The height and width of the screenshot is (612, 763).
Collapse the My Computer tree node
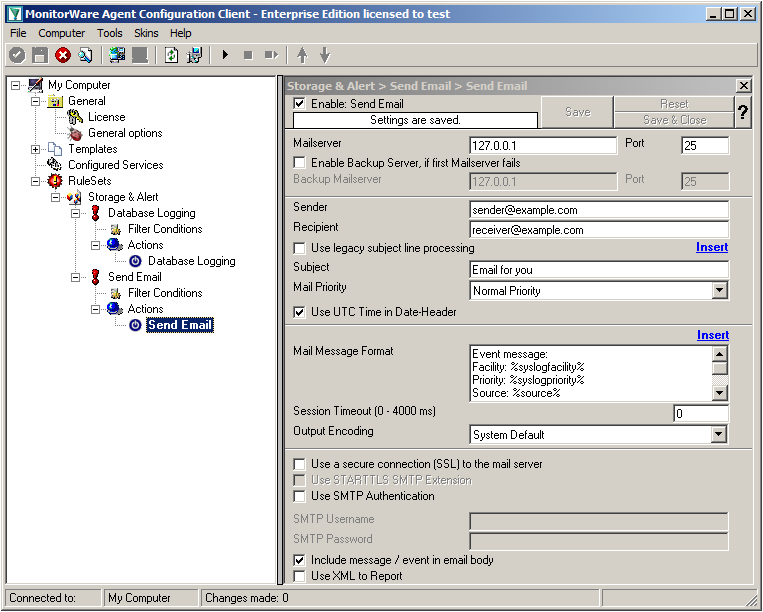tap(16, 85)
